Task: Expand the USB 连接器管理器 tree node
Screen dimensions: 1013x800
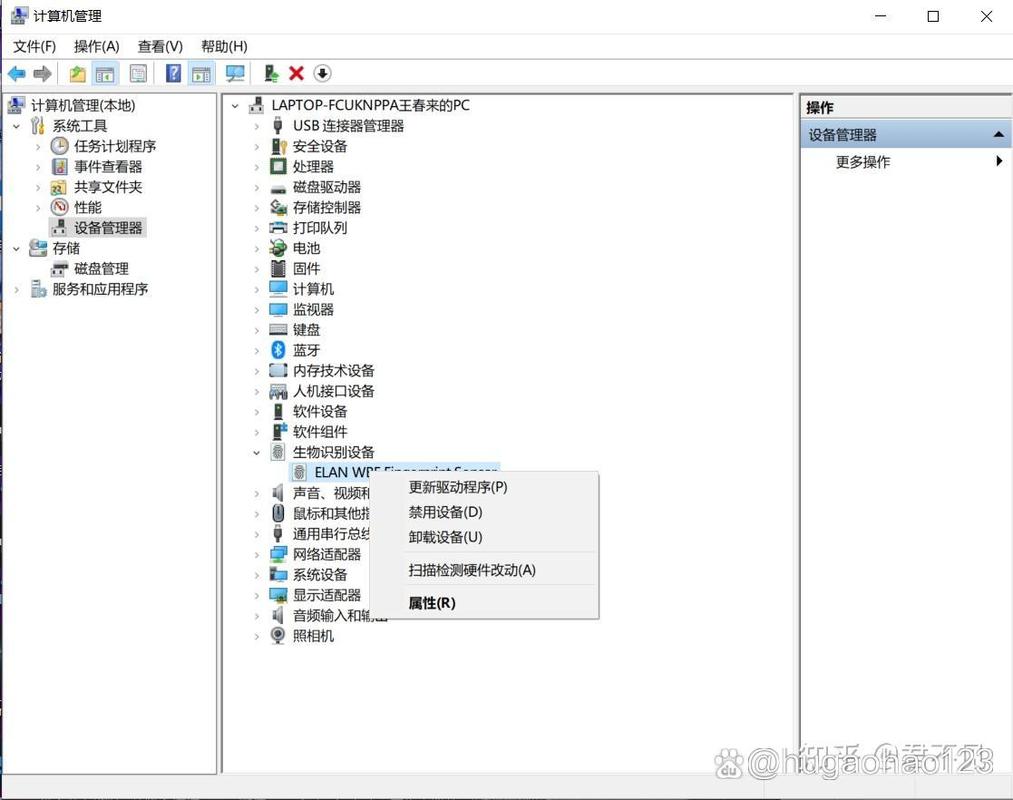Action: click(258, 125)
